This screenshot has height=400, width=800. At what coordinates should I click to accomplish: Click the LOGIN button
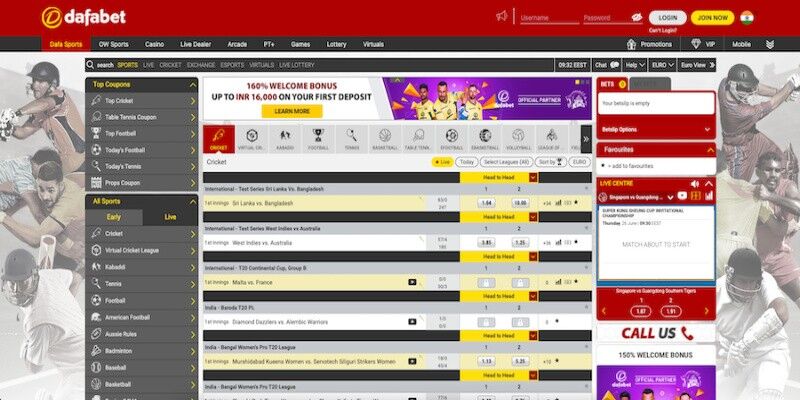point(667,18)
